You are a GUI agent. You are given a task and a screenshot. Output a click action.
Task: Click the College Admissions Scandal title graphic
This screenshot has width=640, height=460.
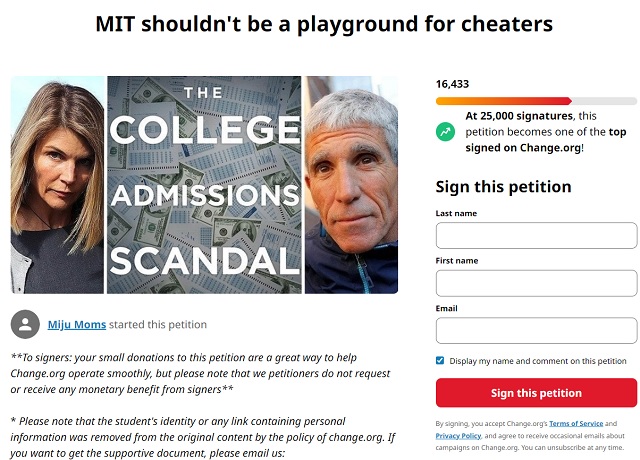204,185
